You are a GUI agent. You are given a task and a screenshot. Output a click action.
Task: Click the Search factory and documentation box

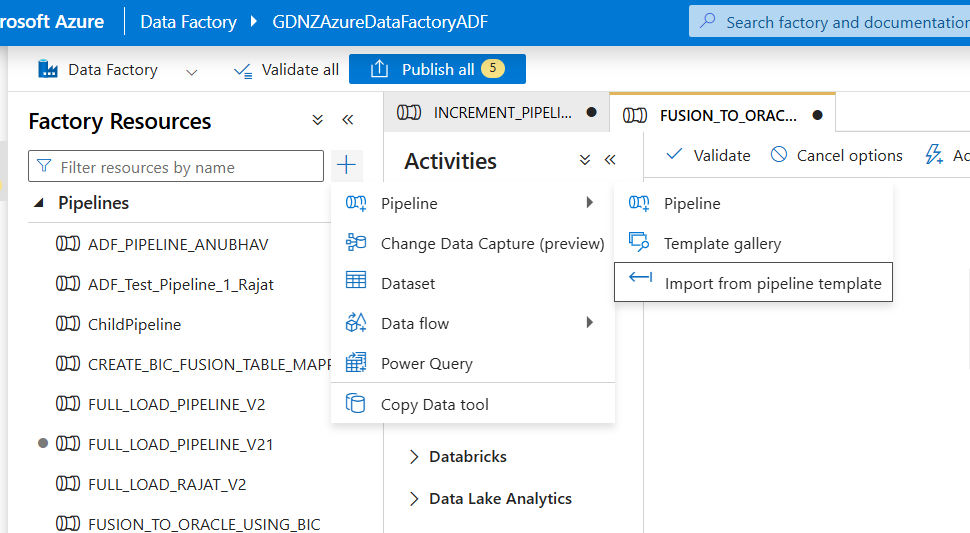[x=830, y=22]
